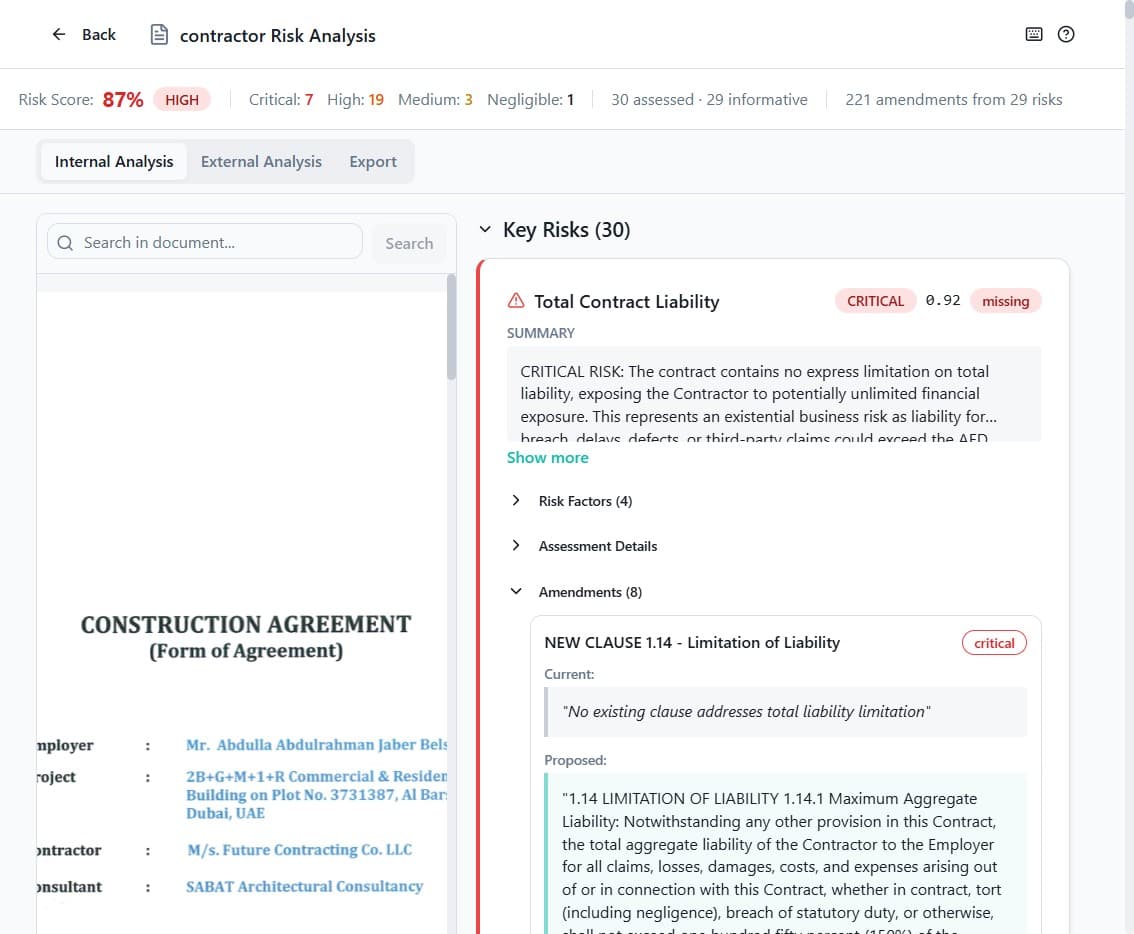Image resolution: width=1134 pixels, height=934 pixels.
Task: Click the CRITICAL severity badge on the risk card
Action: [875, 300]
